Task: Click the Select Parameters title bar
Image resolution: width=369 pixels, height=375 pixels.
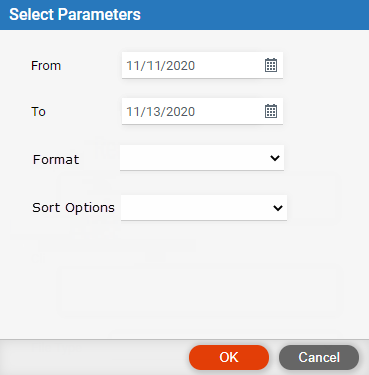Action: (x=184, y=15)
